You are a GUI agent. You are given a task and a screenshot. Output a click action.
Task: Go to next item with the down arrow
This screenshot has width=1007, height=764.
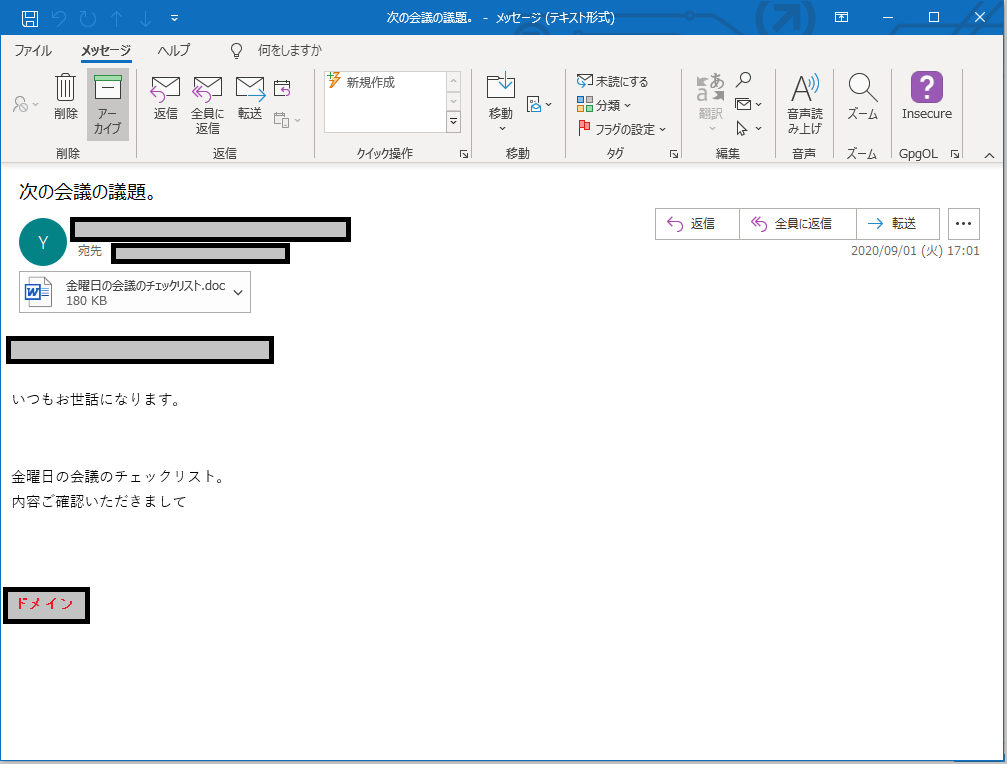click(x=146, y=18)
